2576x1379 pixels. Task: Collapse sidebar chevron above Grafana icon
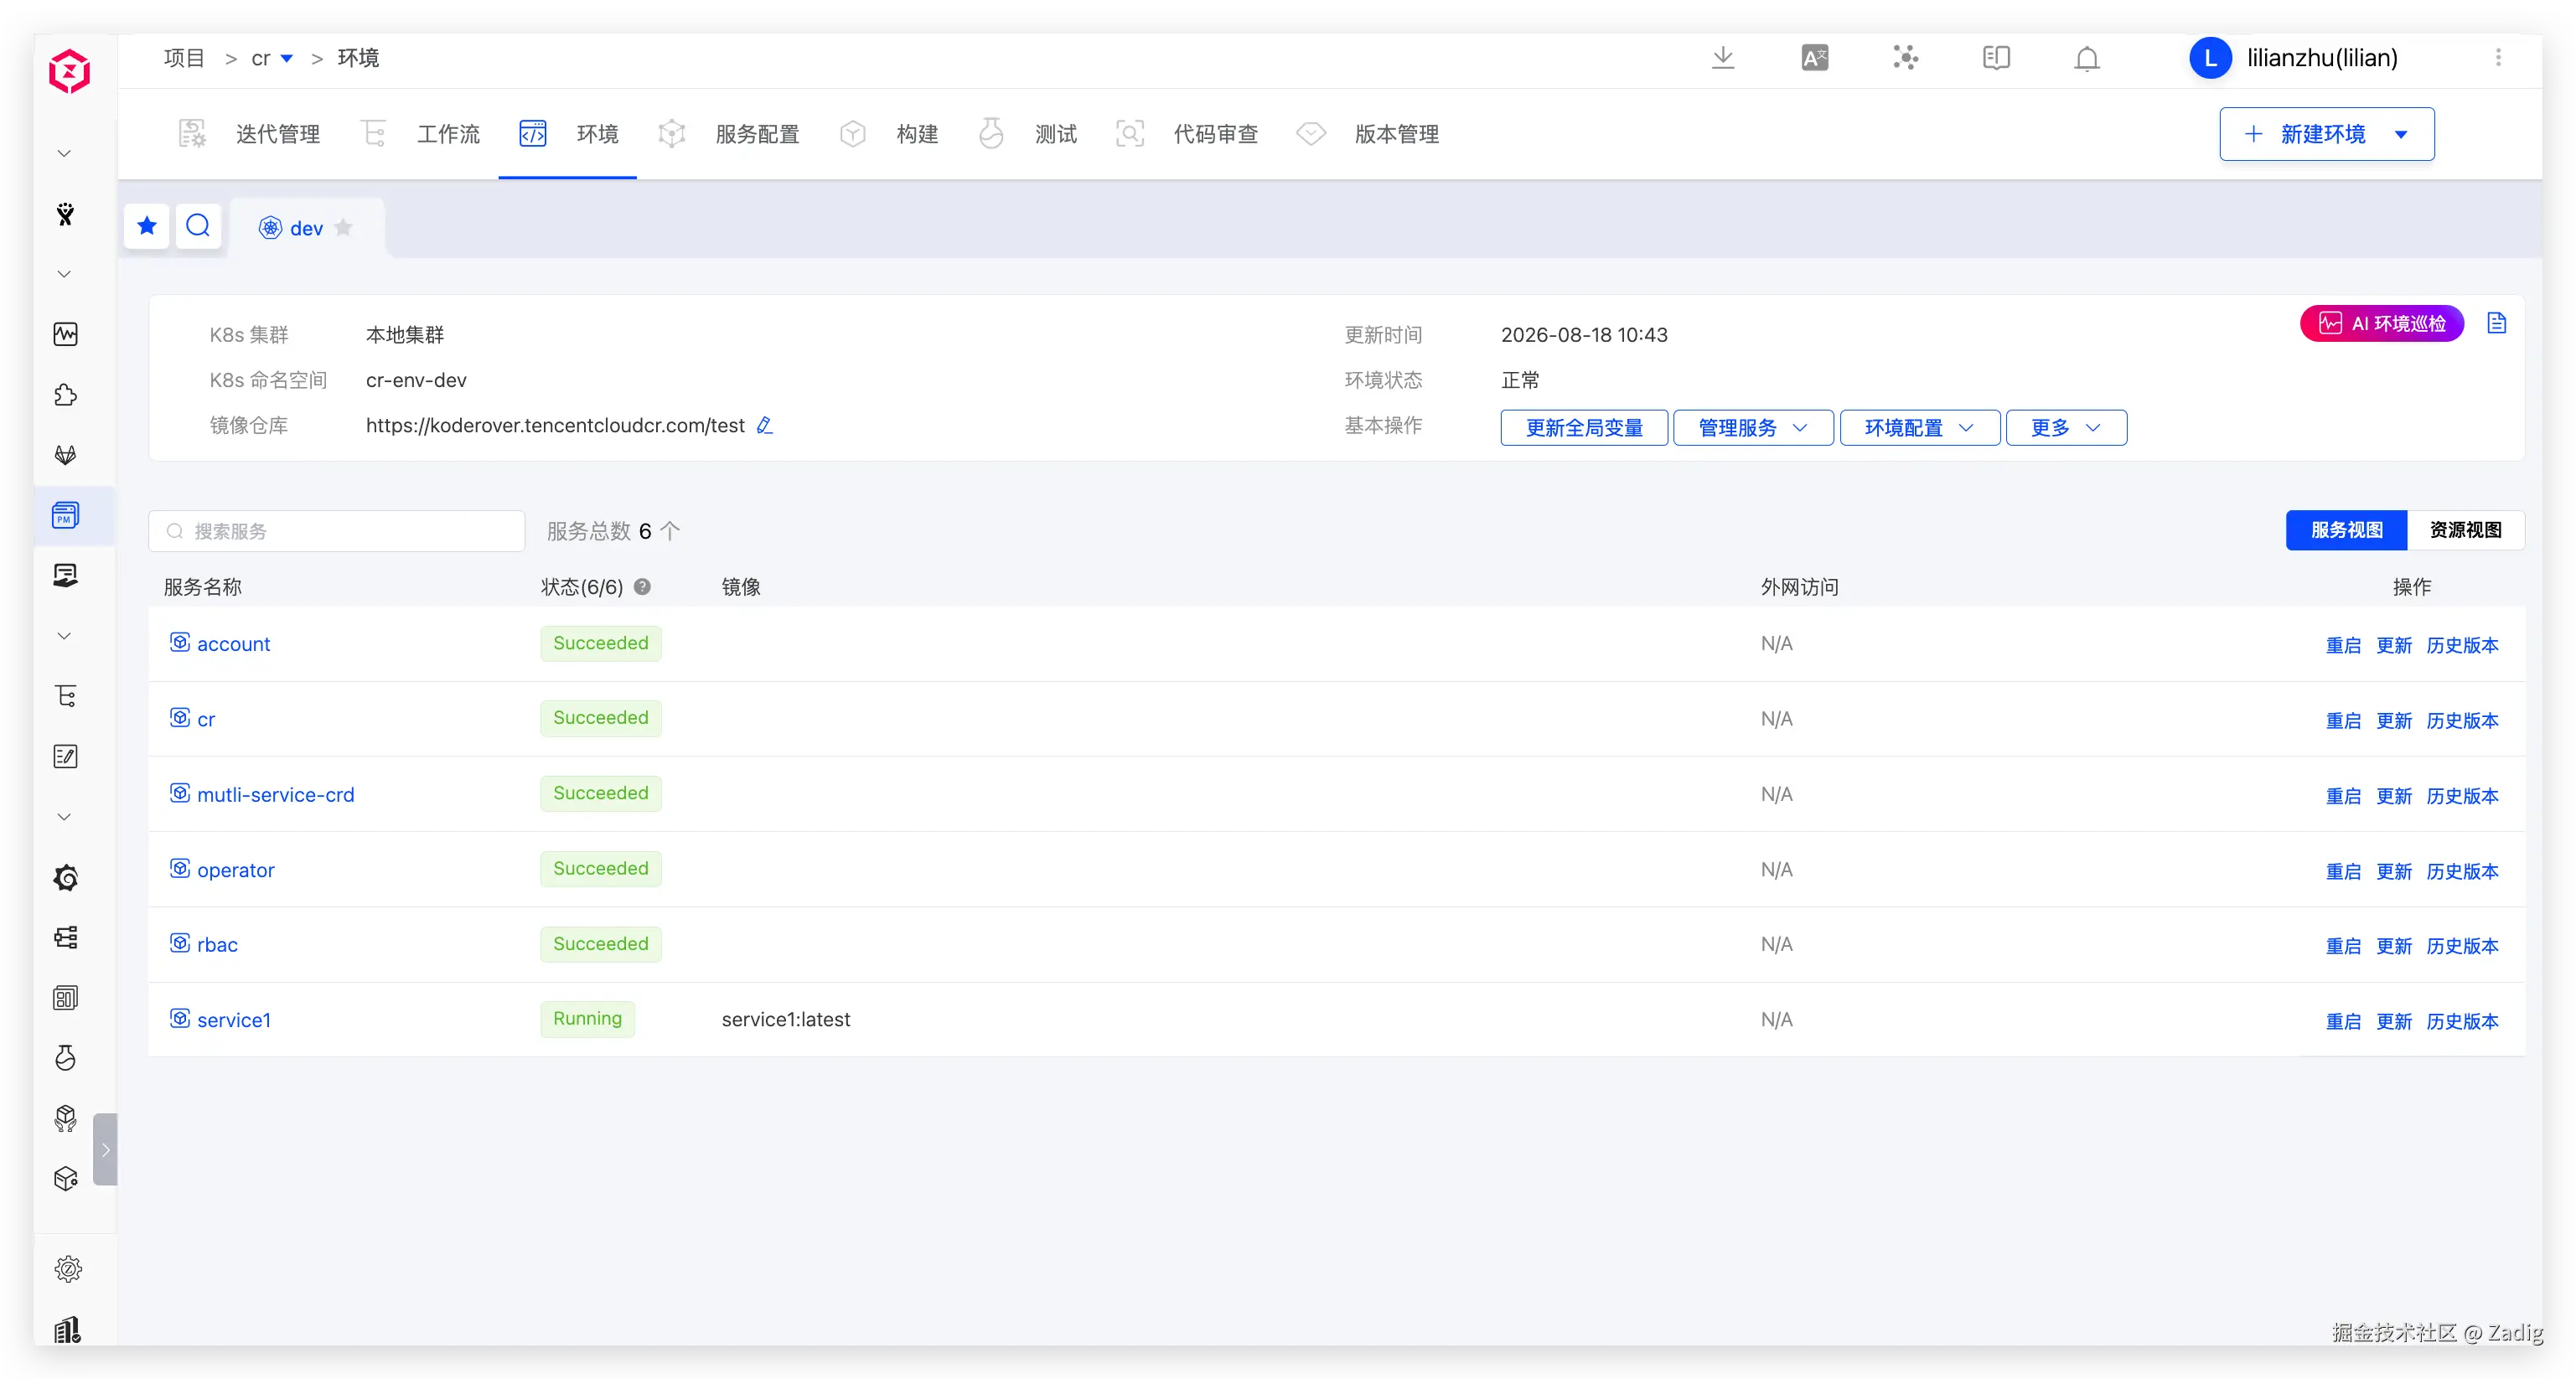click(64, 817)
